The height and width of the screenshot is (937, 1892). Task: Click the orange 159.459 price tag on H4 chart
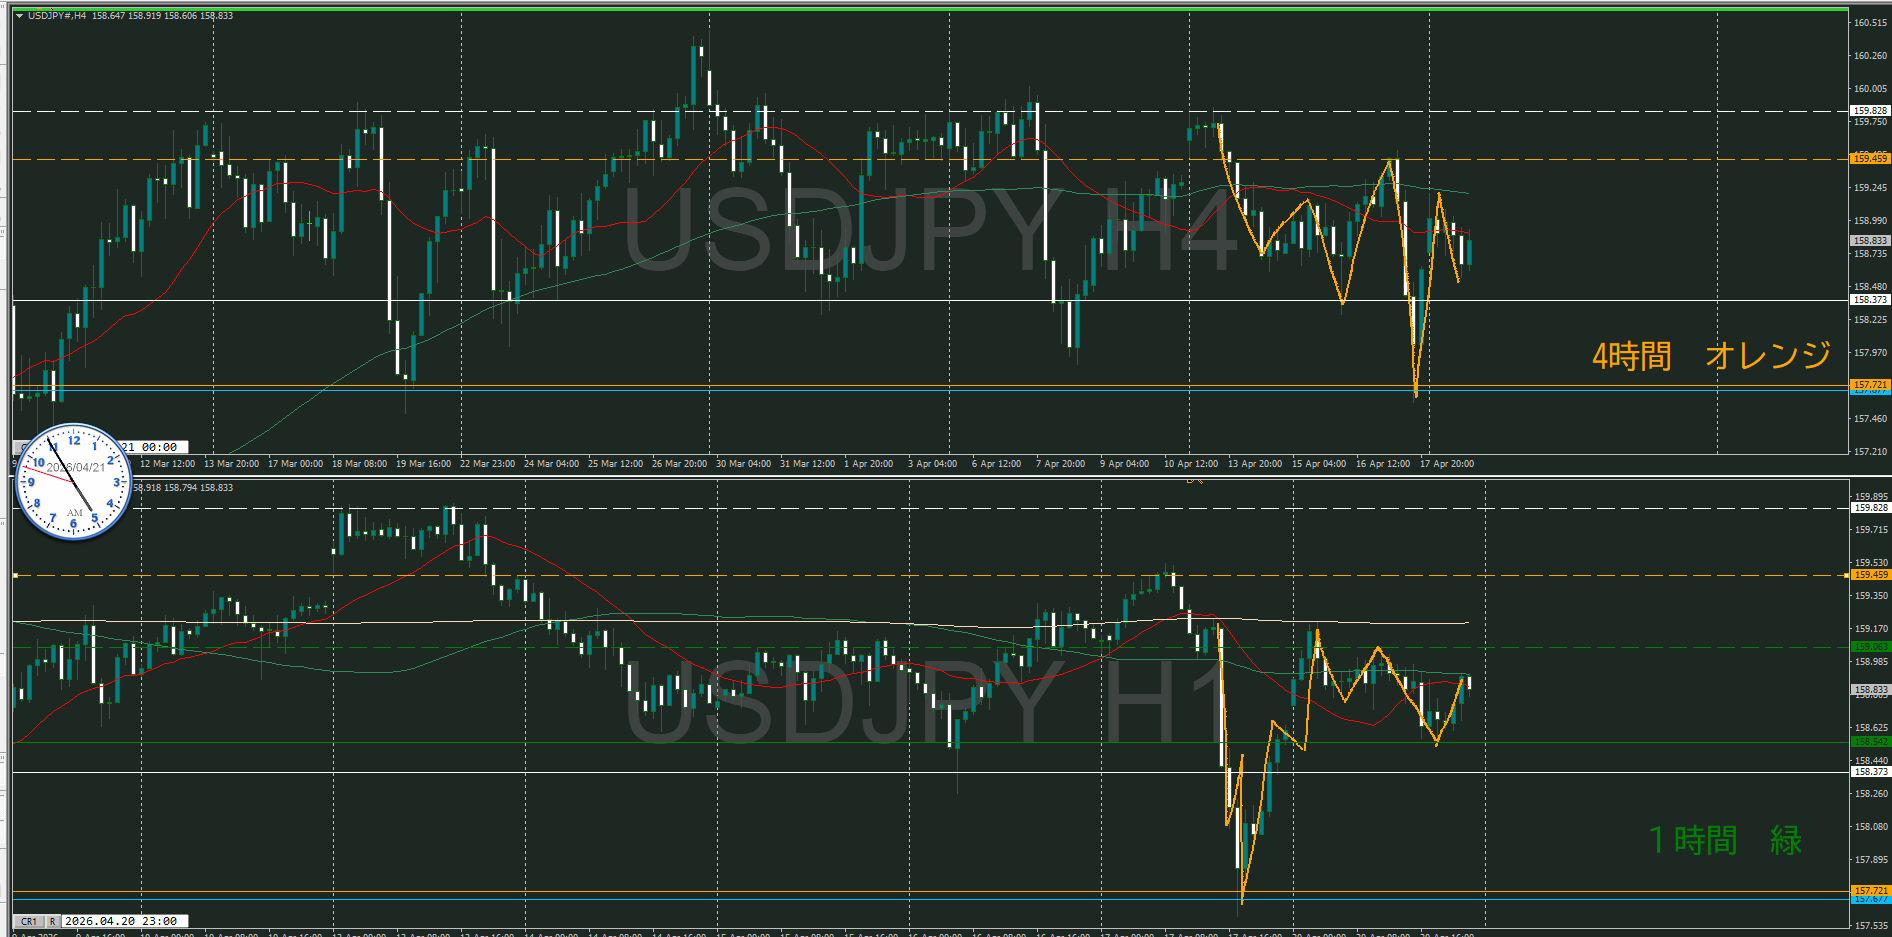(1869, 158)
